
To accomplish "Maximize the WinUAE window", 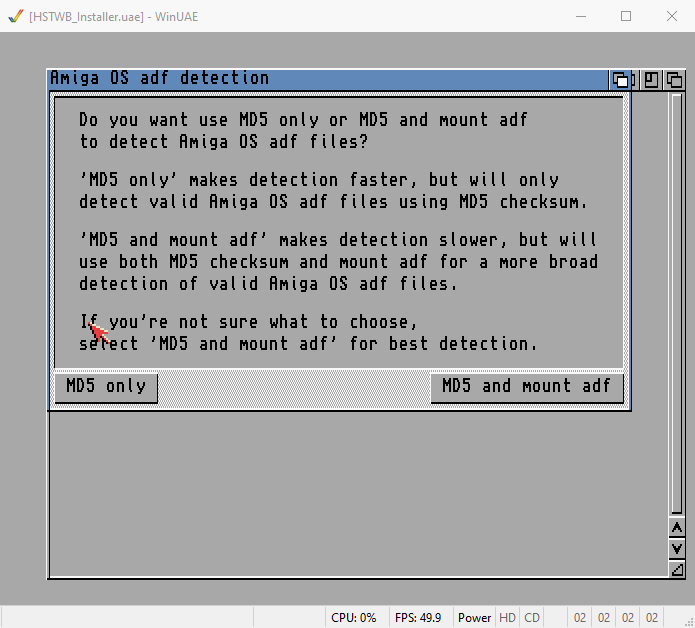I will click(x=626, y=16).
